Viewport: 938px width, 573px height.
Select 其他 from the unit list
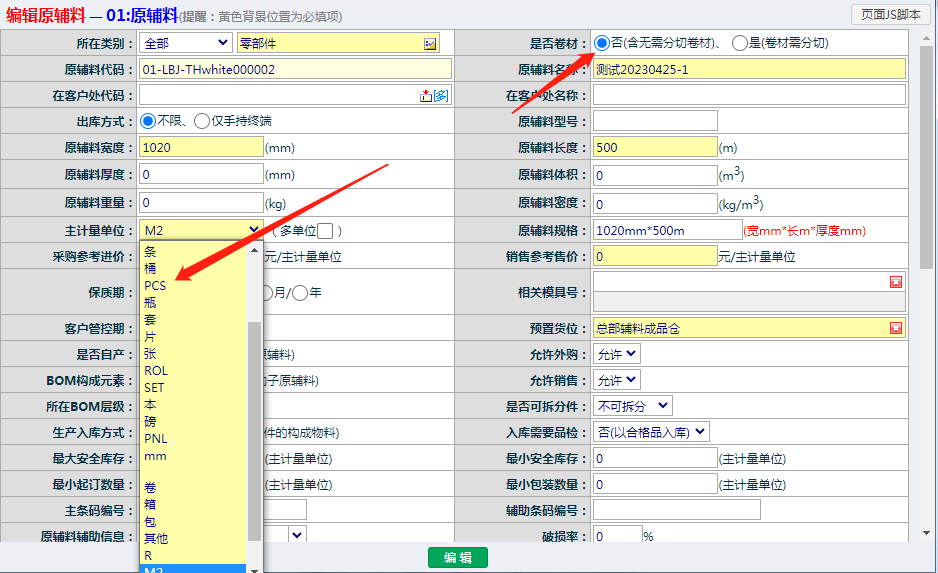click(156, 538)
